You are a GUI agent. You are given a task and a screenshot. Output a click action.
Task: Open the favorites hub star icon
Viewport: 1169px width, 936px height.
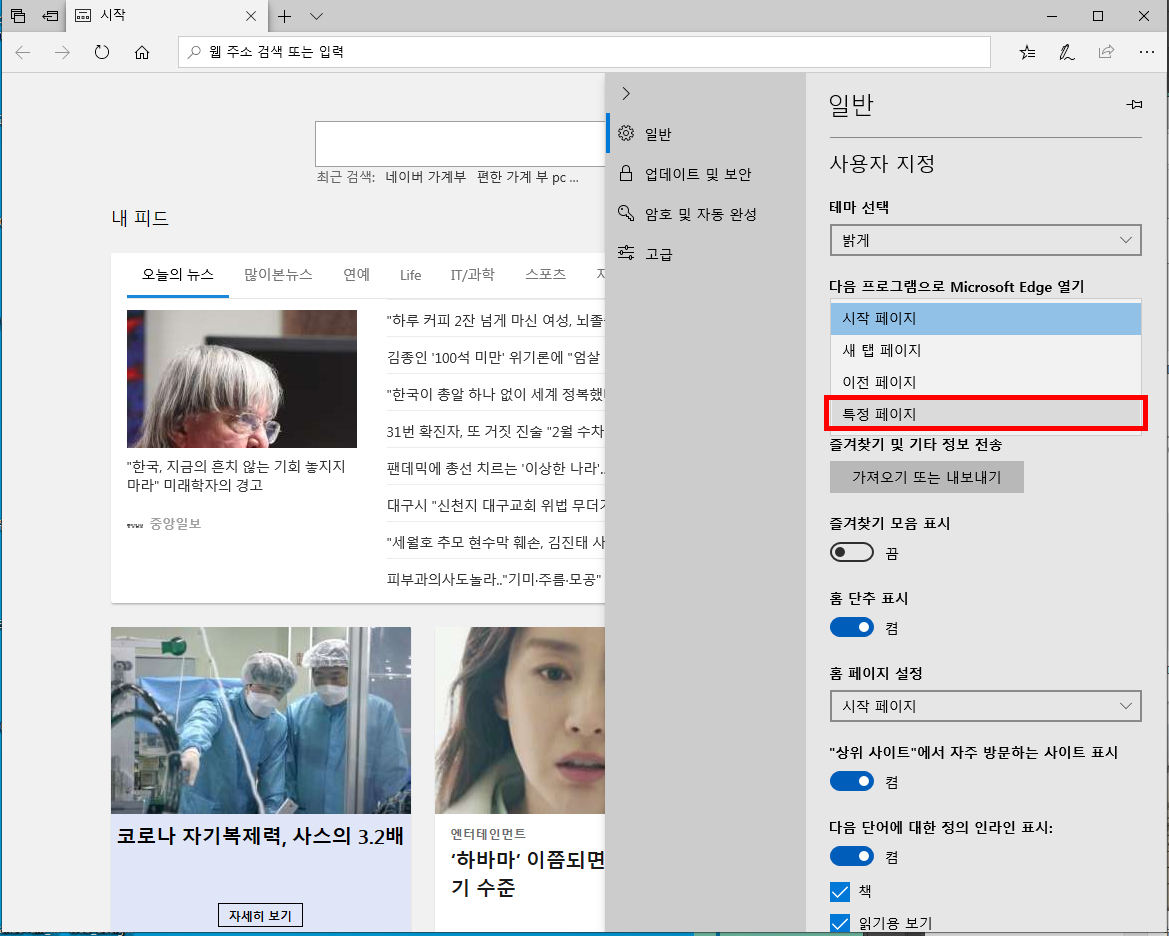pyautogui.click(x=1027, y=52)
